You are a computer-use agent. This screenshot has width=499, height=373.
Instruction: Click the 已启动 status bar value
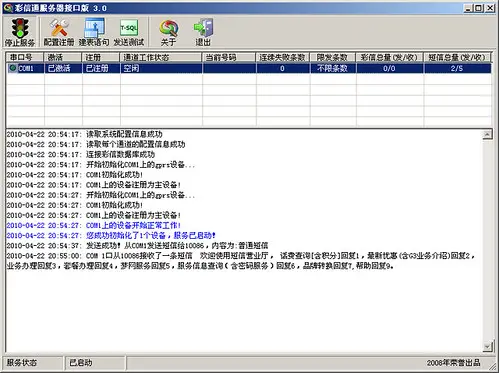81,363
